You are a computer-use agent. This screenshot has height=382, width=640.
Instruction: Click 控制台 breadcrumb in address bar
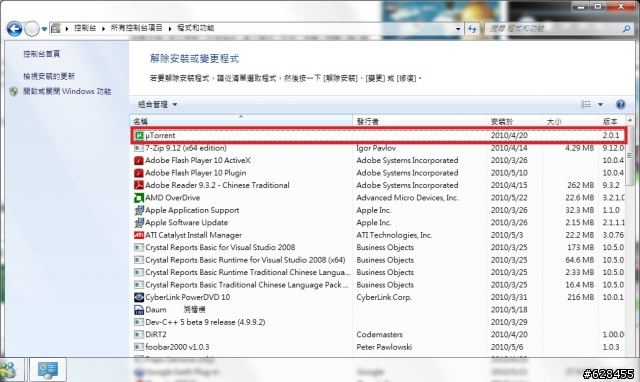click(85, 28)
